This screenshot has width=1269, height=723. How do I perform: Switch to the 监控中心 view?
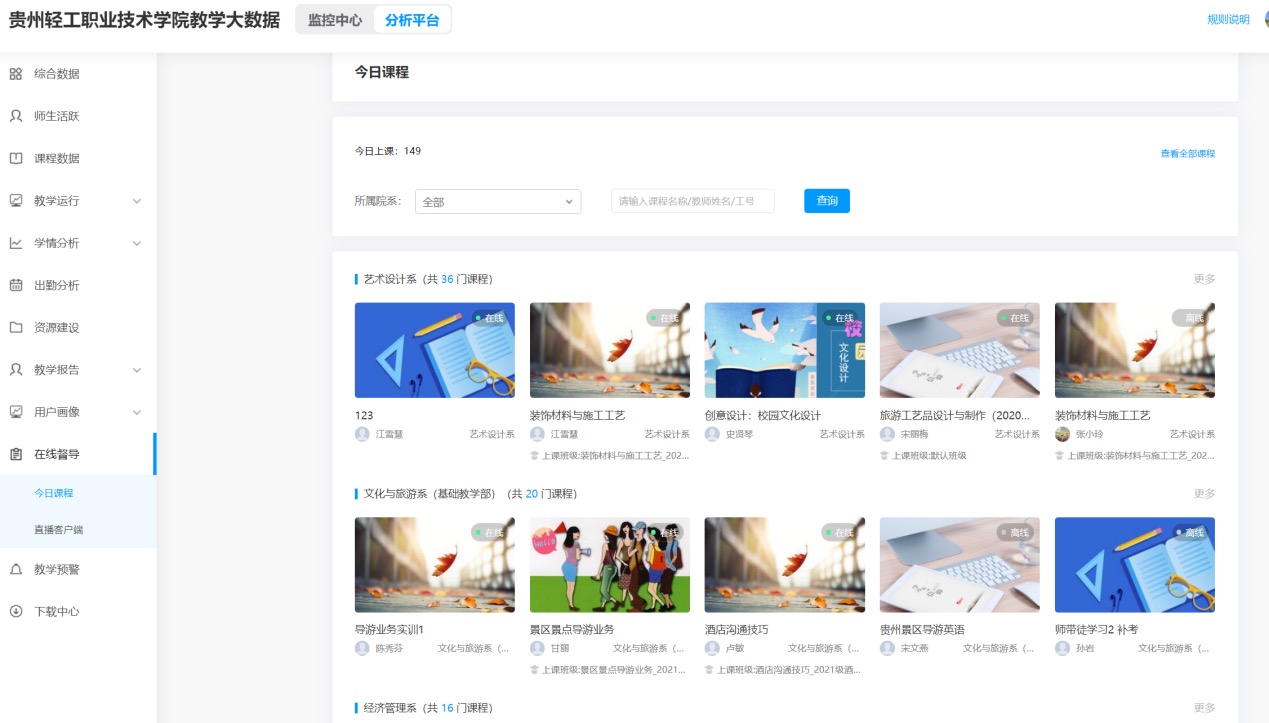coord(335,20)
